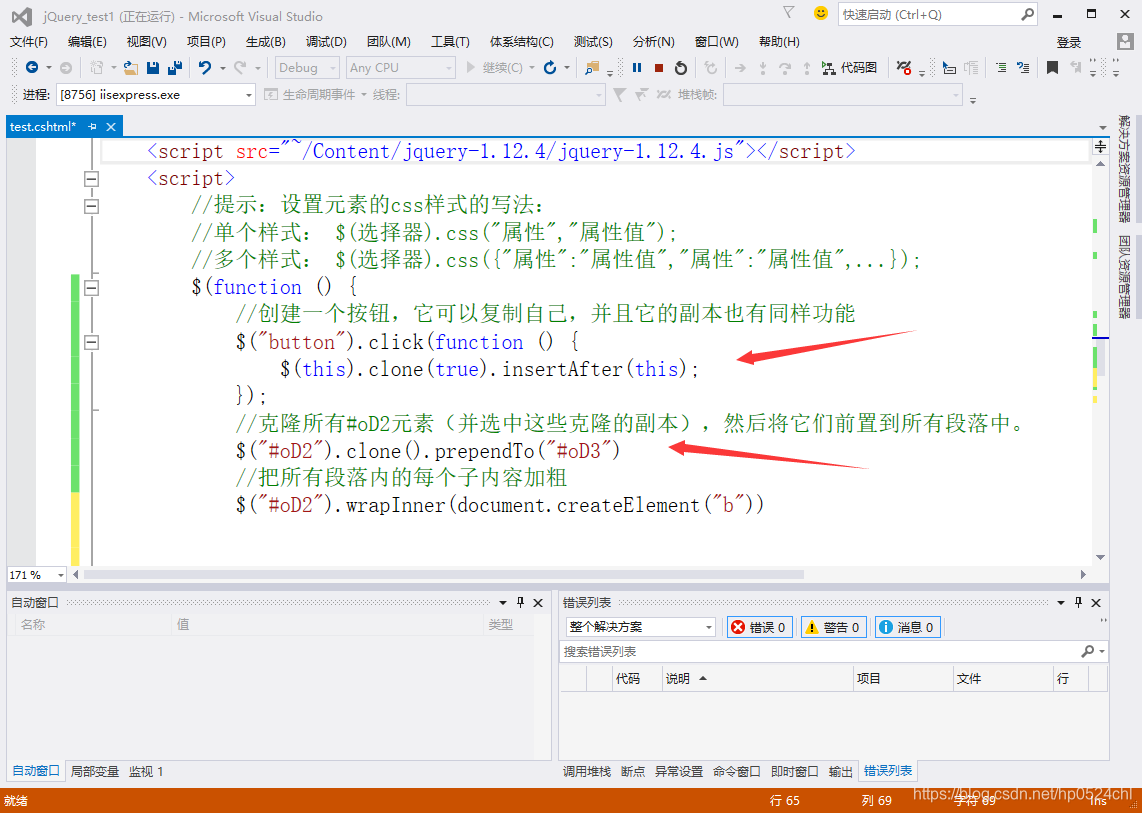Open the 文件(F) menu

coord(29,42)
